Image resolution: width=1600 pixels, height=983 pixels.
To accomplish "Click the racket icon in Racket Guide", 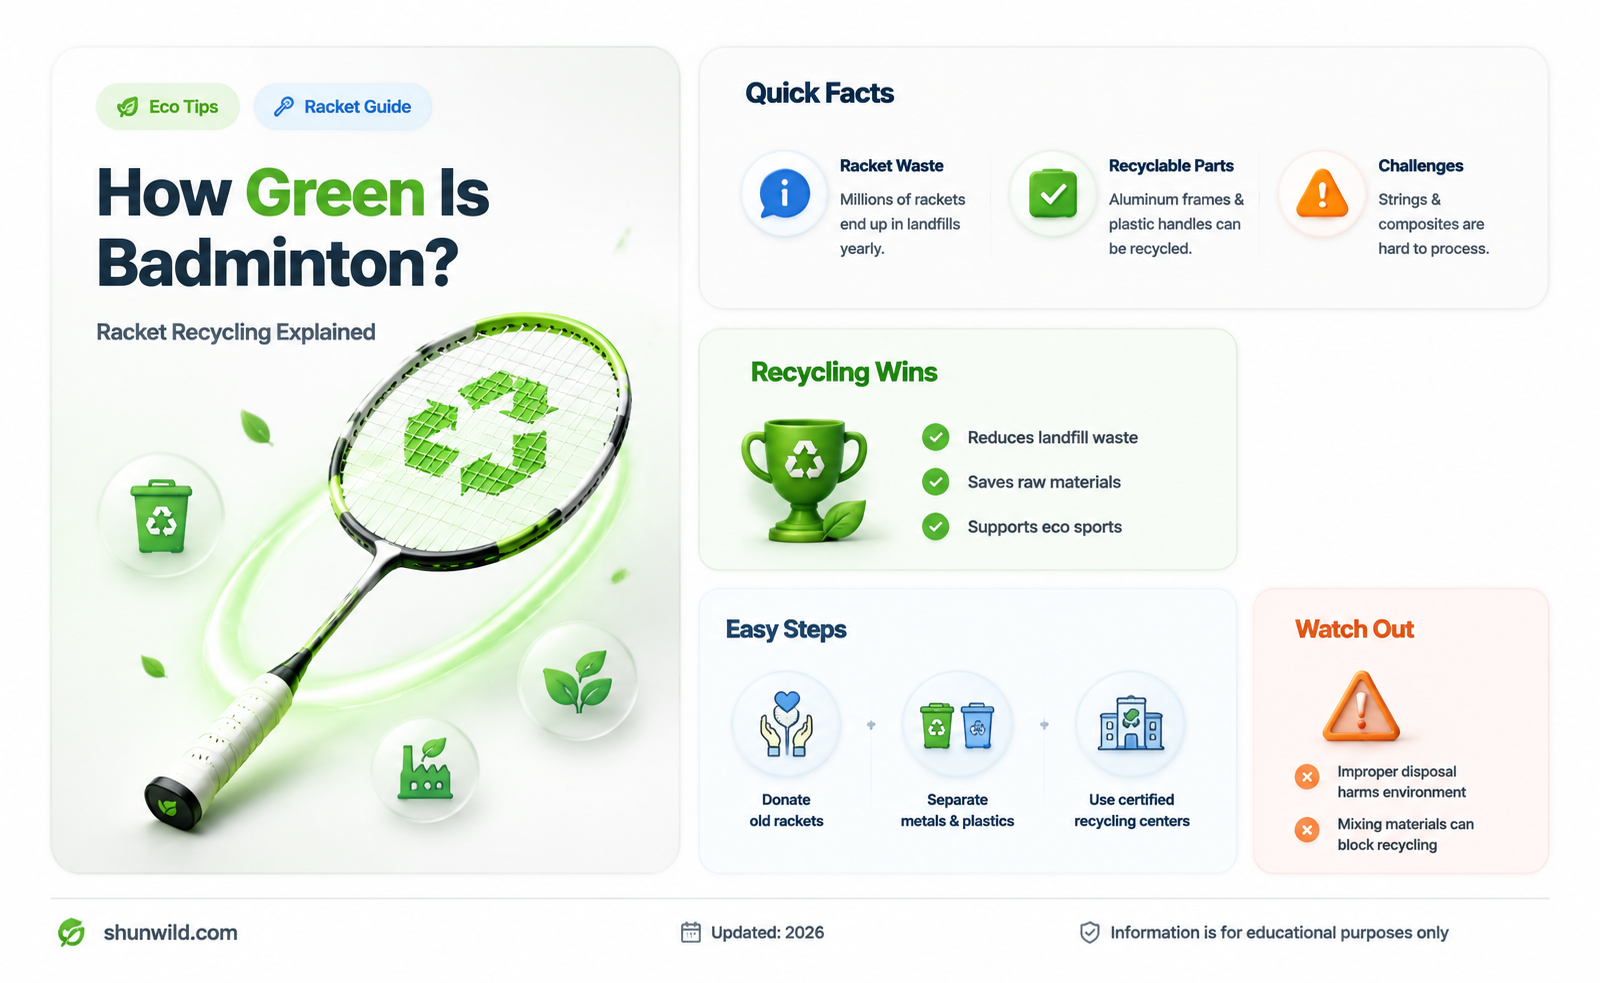I will click(x=284, y=106).
